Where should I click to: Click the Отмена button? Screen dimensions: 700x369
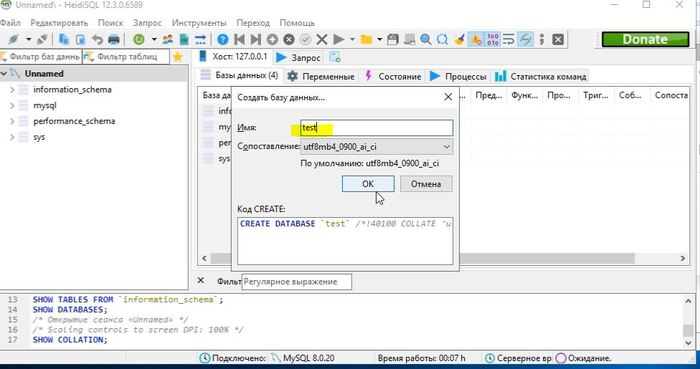tap(426, 184)
